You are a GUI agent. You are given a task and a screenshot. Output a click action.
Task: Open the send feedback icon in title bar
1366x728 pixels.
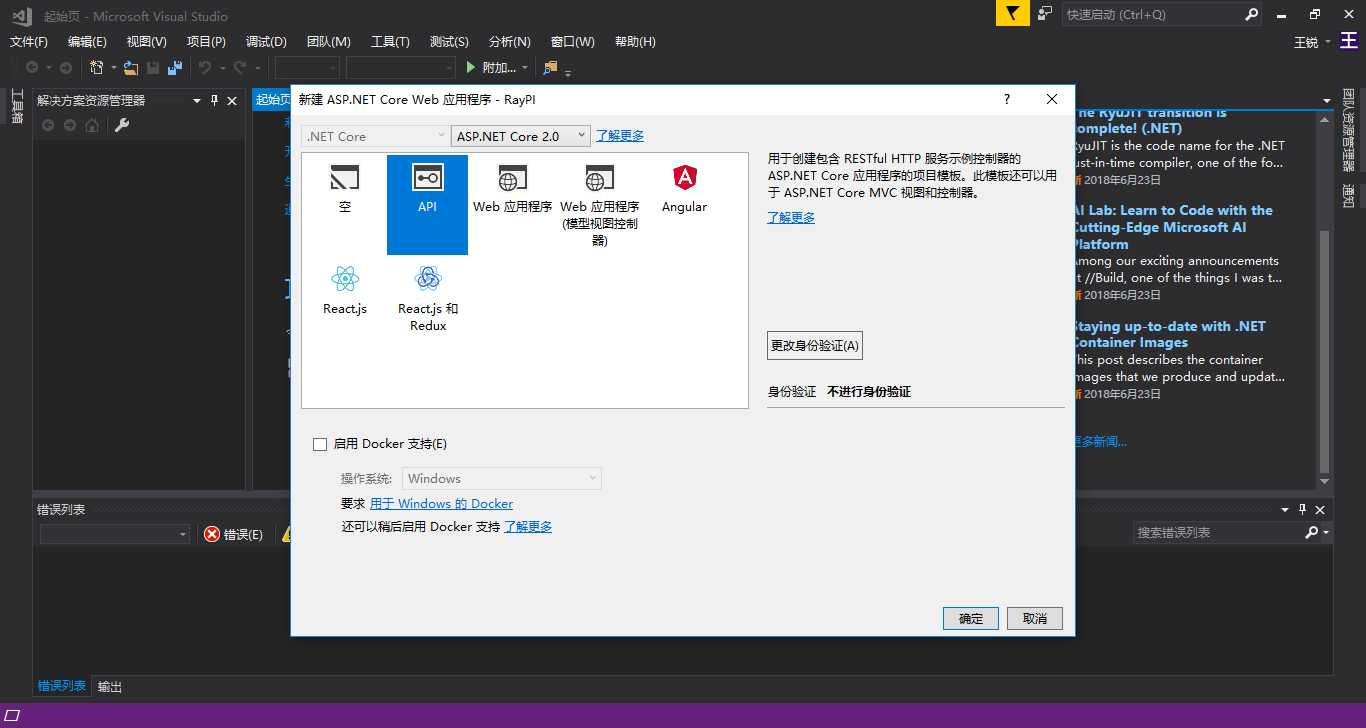point(1044,14)
